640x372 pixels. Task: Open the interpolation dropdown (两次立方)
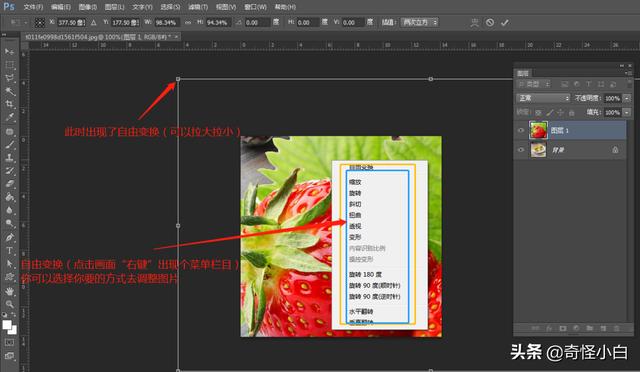pyautogui.click(x=420, y=22)
